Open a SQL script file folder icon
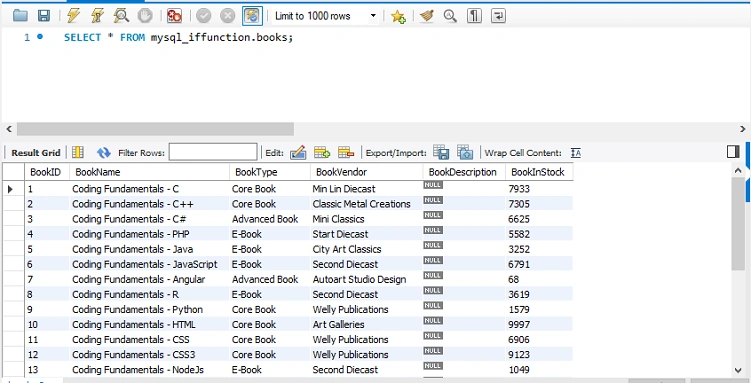Viewport: 751px width, 383px height. (20, 16)
